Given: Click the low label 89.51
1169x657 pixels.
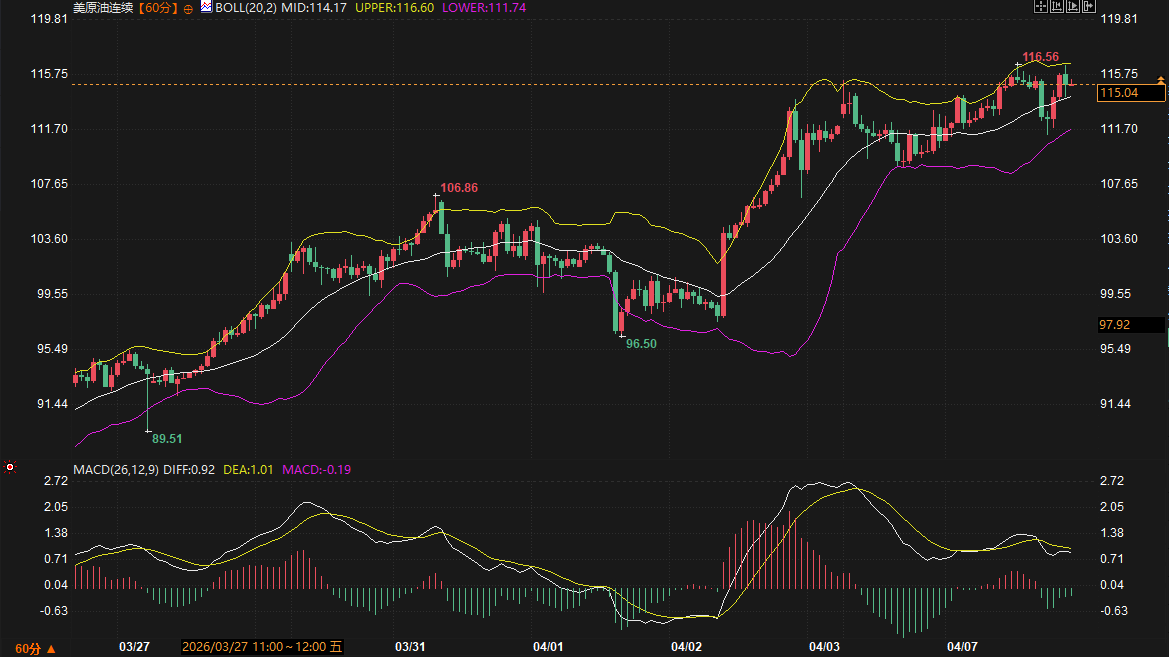Looking at the screenshot, I should tap(167, 438).
